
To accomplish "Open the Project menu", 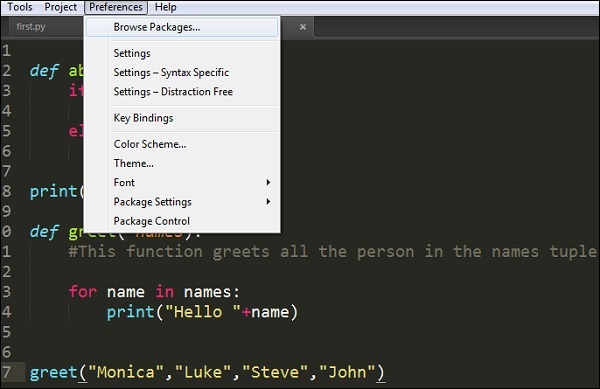I will click(x=60, y=7).
